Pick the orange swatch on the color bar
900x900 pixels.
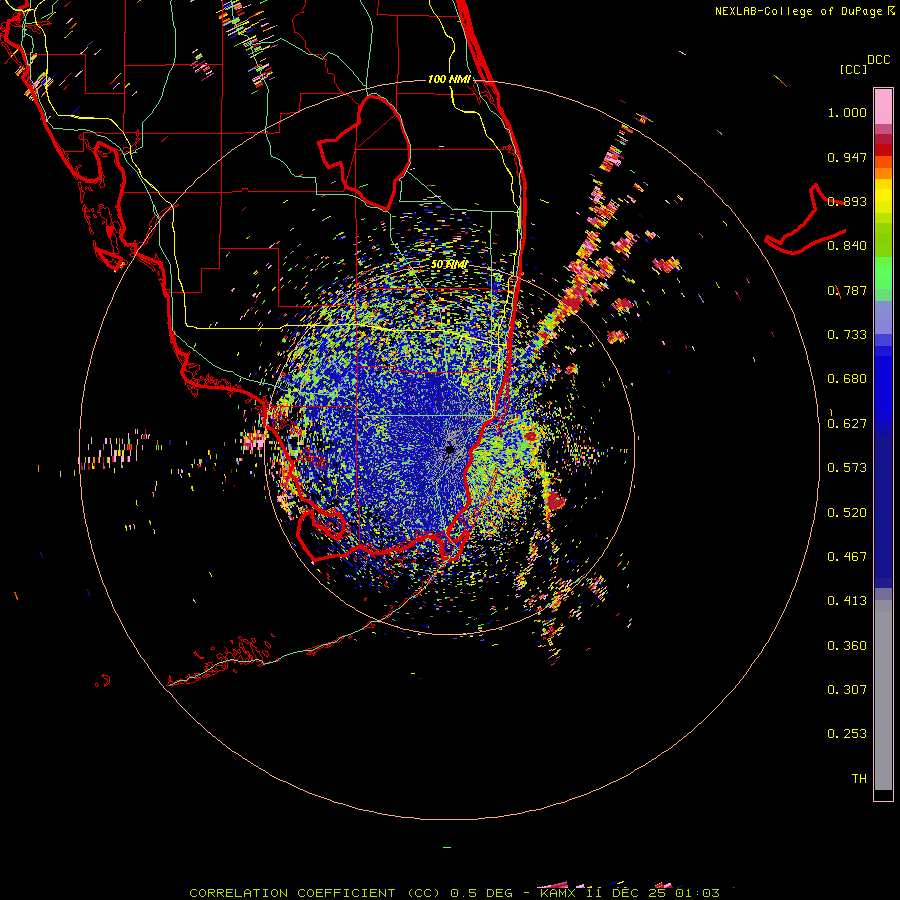(883, 173)
